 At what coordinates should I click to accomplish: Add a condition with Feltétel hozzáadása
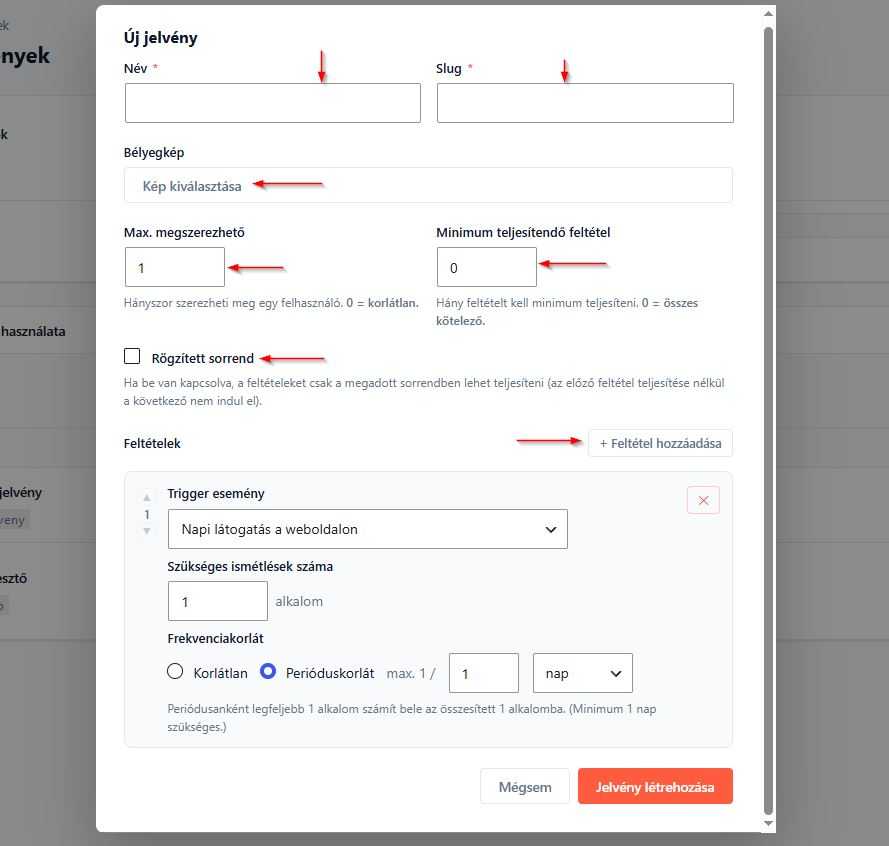661,443
